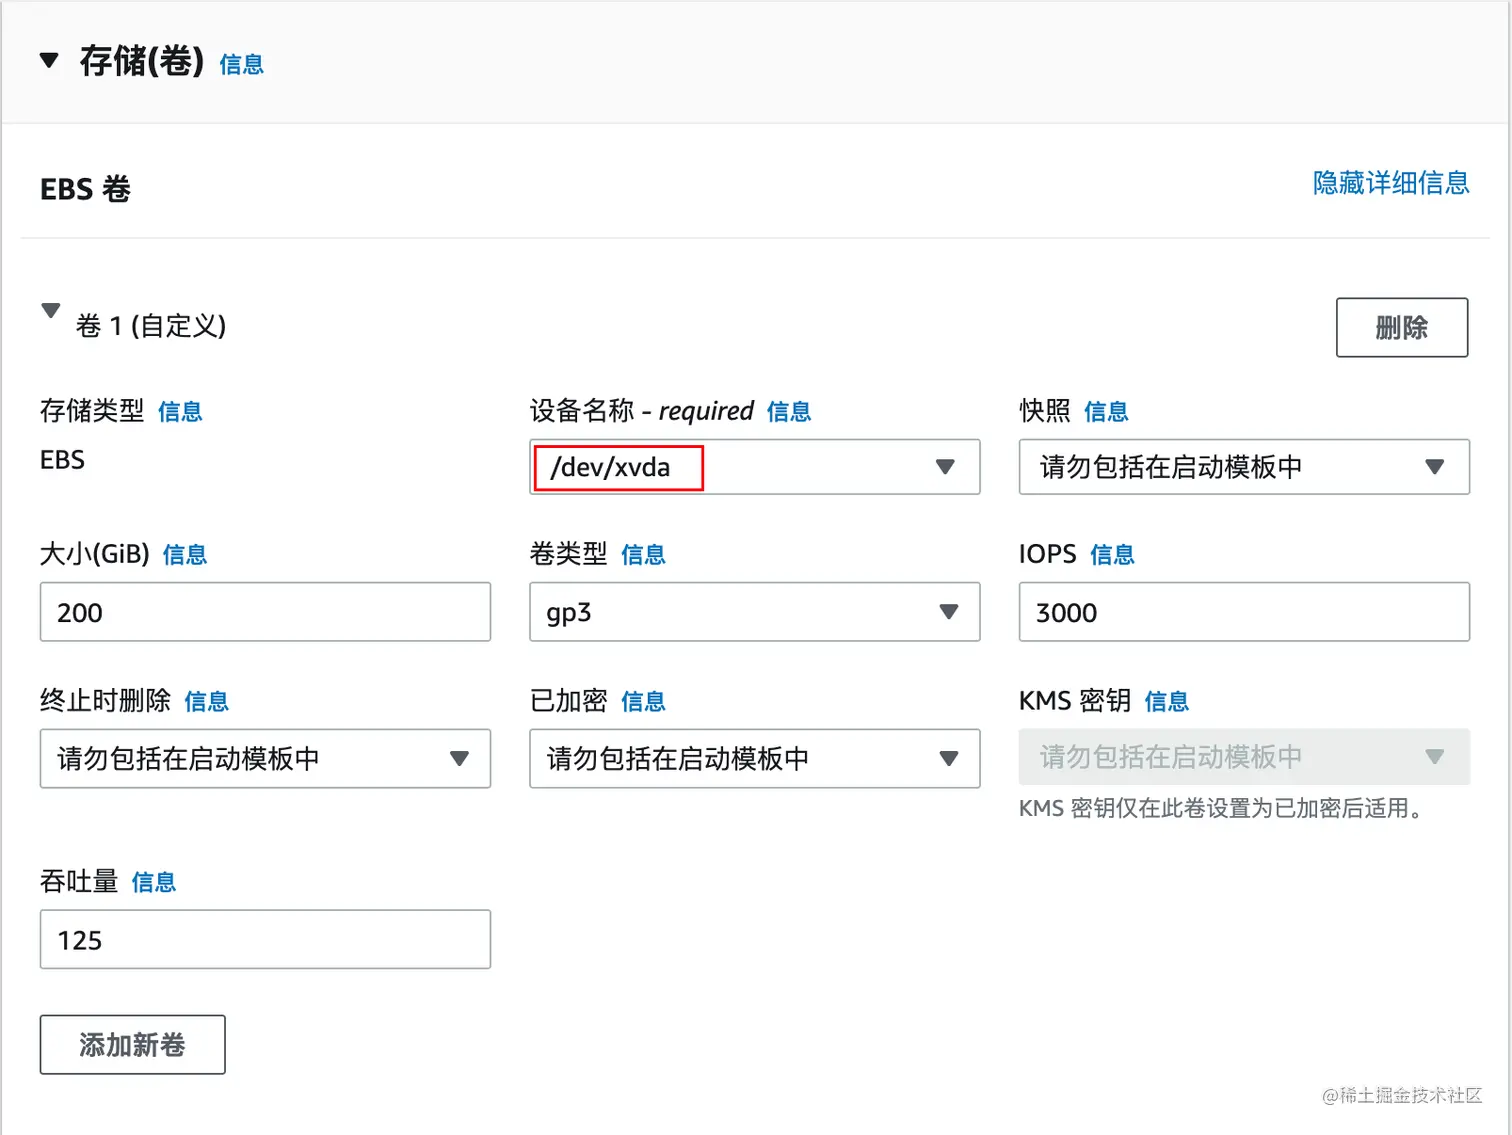Click the IOPS input field
The image size is (1512, 1135).
click(1243, 612)
